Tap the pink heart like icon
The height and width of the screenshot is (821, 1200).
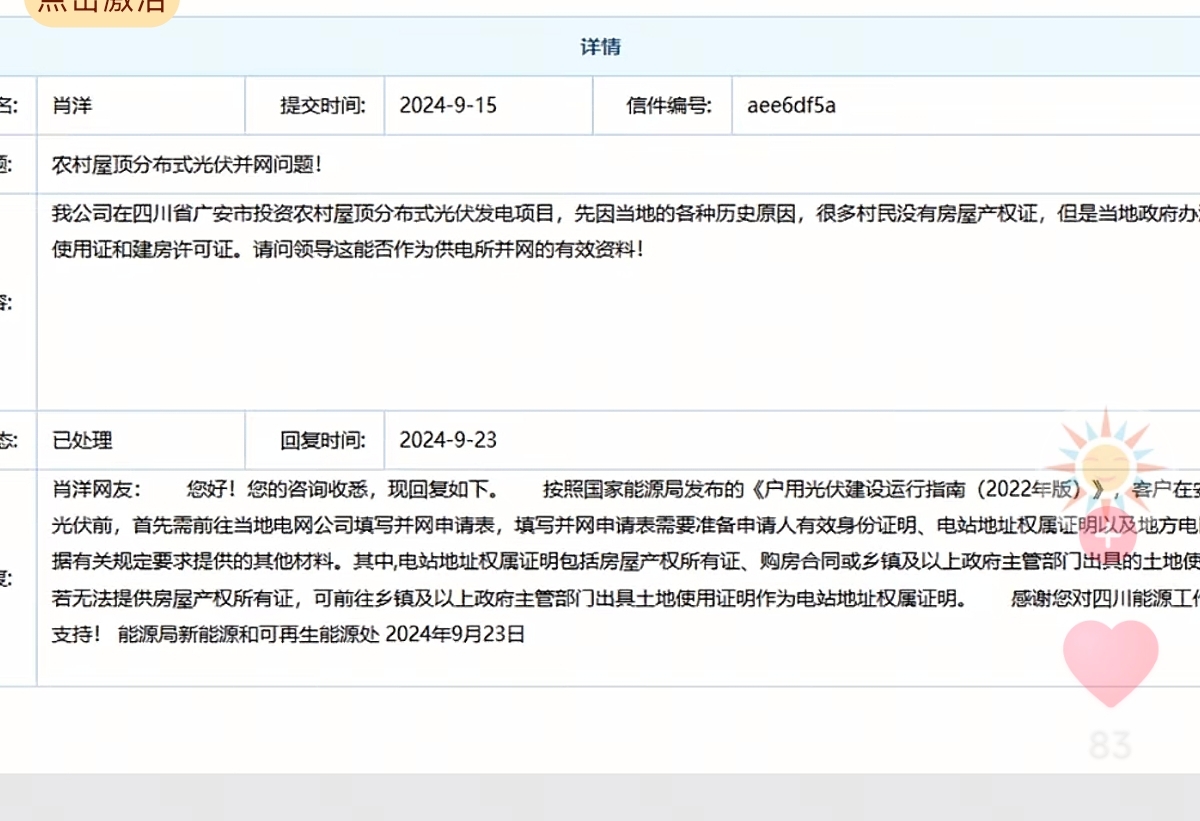pyautogui.click(x=1110, y=661)
